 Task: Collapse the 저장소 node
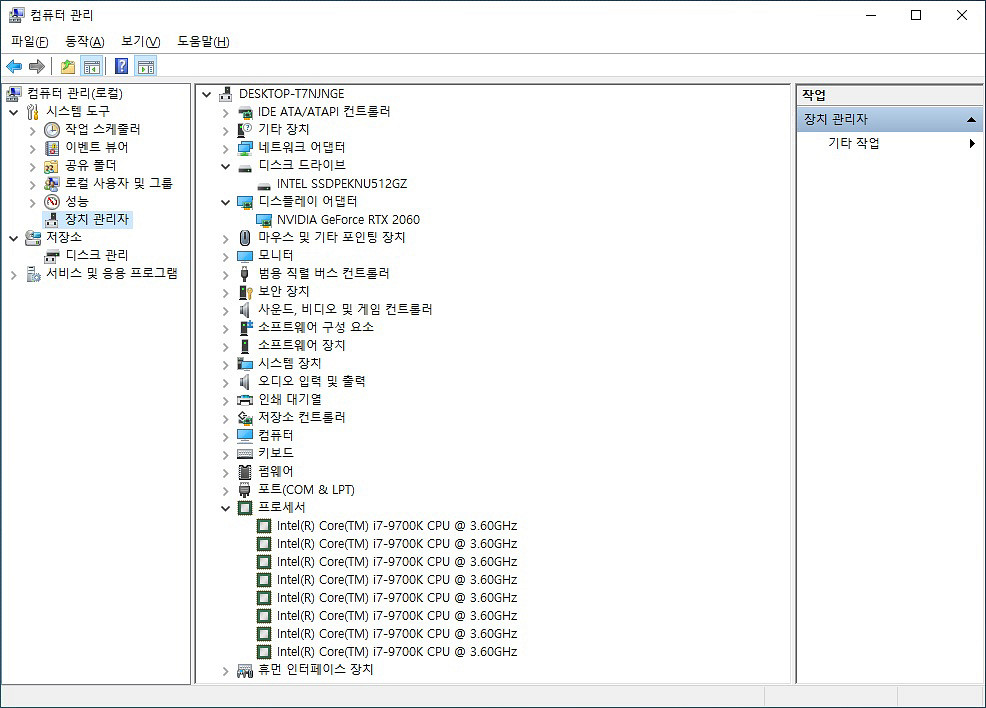point(14,238)
